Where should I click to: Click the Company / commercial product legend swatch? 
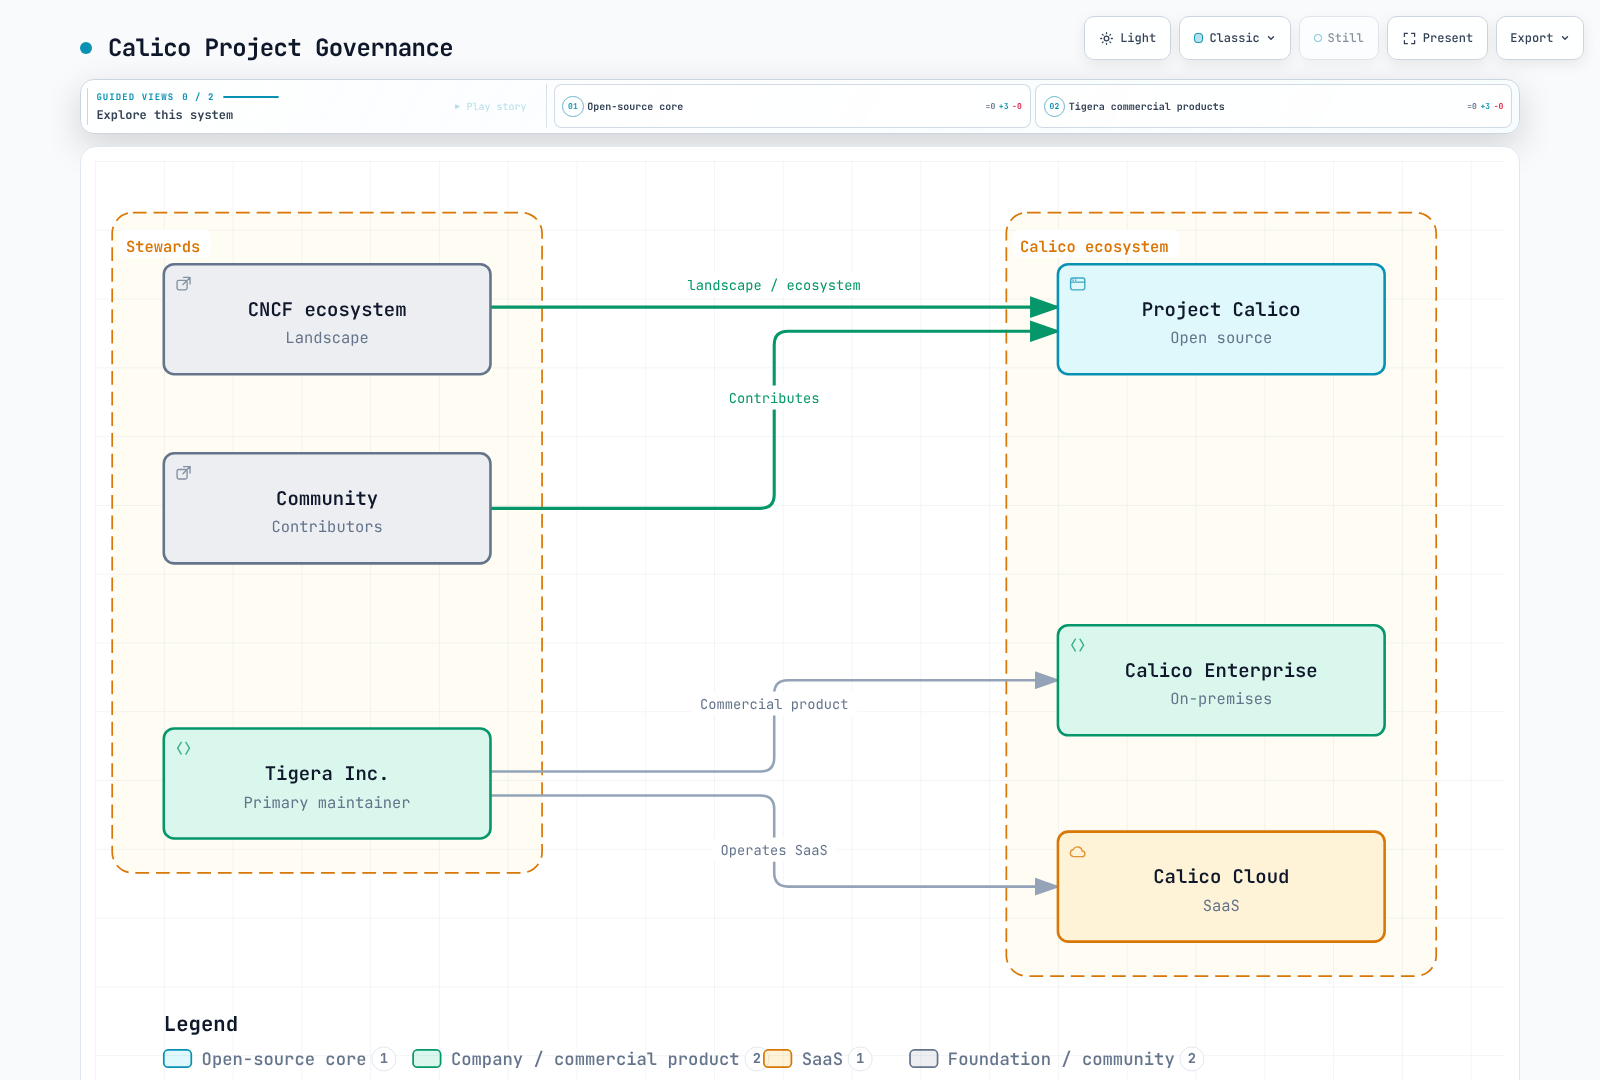tap(427, 1059)
